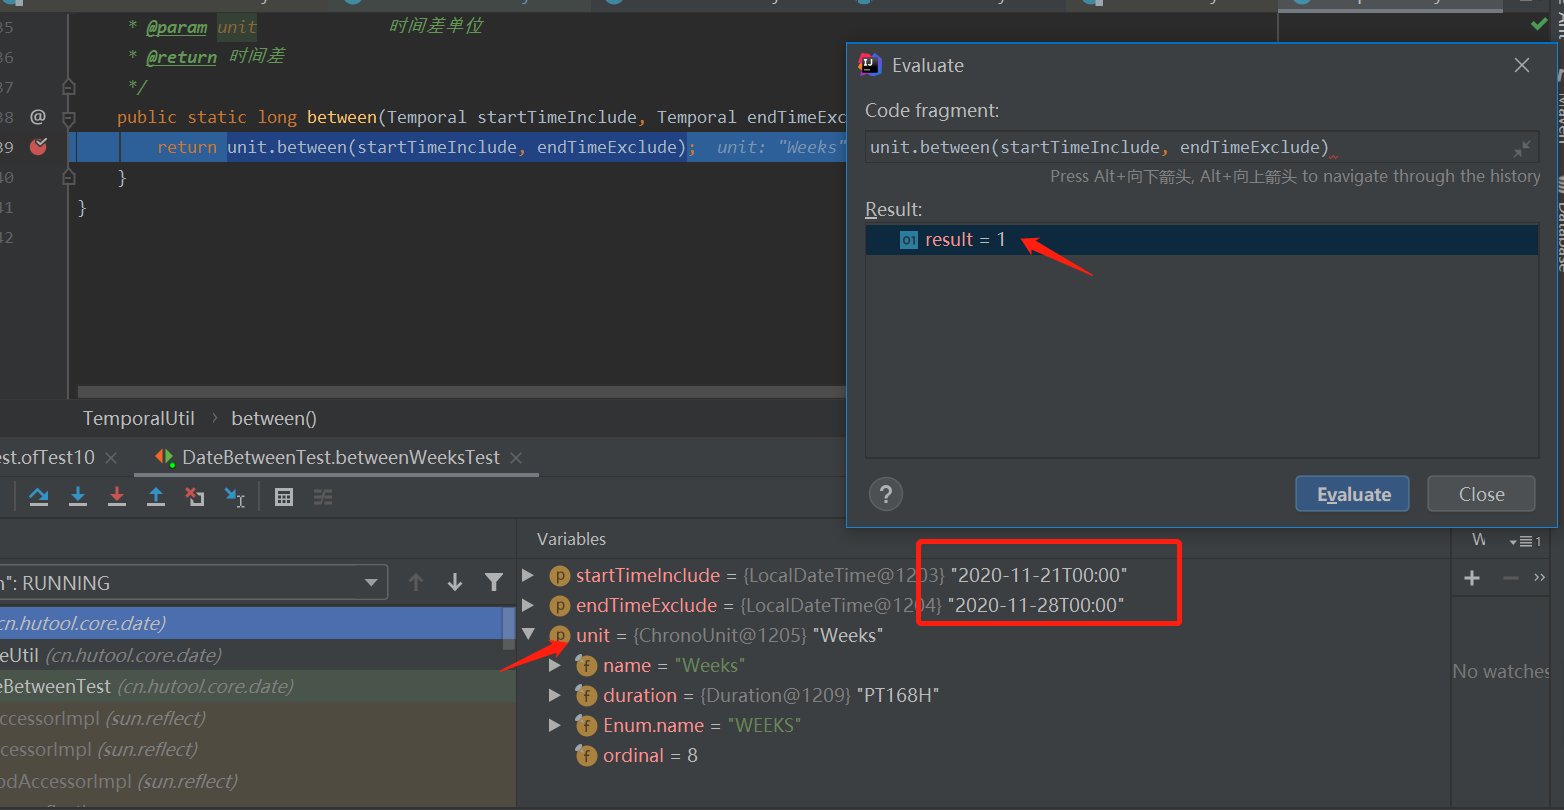Image resolution: width=1564 pixels, height=810 pixels.
Task: Close the Evaluate dialog with X
Action: (1522, 65)
